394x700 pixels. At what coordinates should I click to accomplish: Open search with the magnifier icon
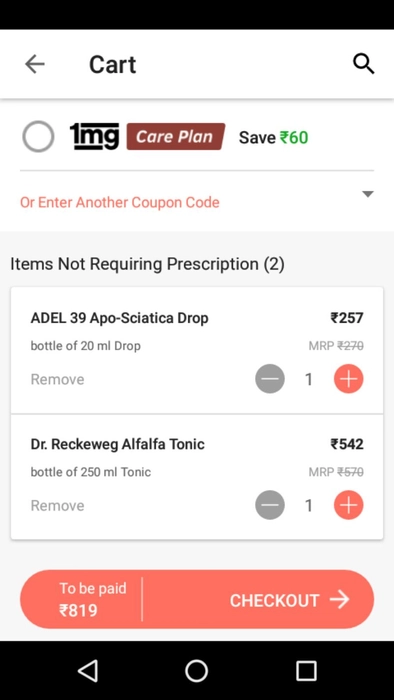[x=363, y=64]
